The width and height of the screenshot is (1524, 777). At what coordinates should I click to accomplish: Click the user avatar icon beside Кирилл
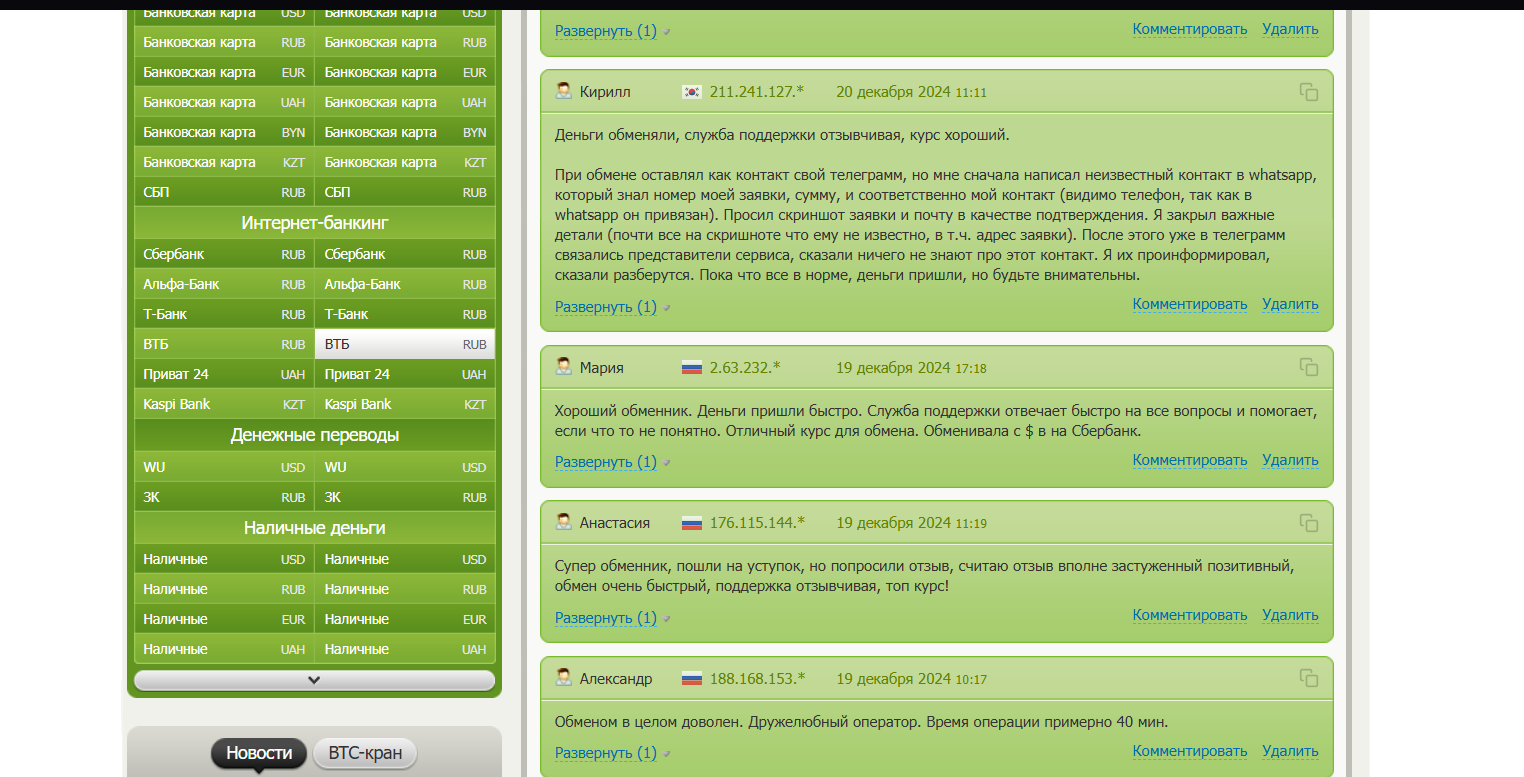[x=564, y=91]
